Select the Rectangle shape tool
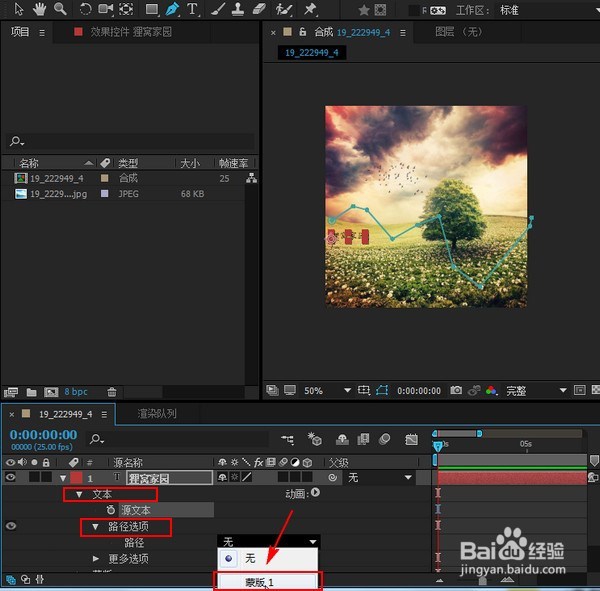This screenshot has height=591, width=600. coord(152,9)
